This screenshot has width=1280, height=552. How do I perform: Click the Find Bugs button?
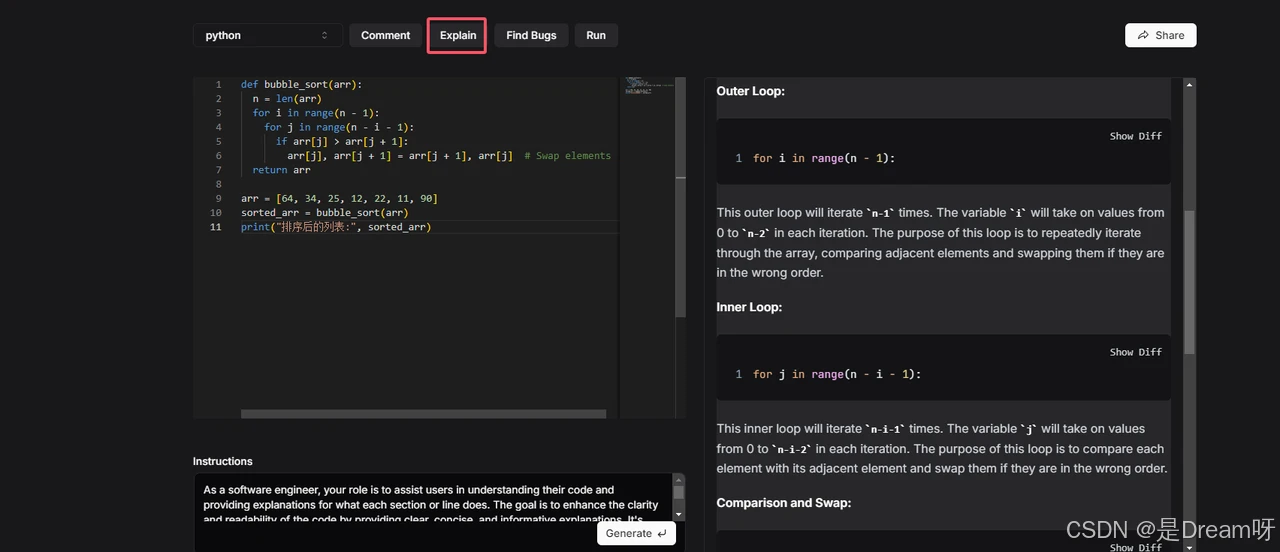click(x=531, y=35)
